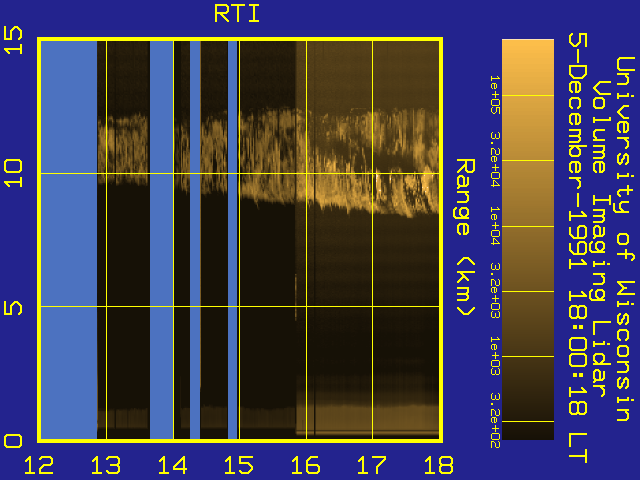Image resolution: width=640 pixels, height=480 pixels.
Task: Click the Volume Imaging Lidar text
Action: (599, 239)
